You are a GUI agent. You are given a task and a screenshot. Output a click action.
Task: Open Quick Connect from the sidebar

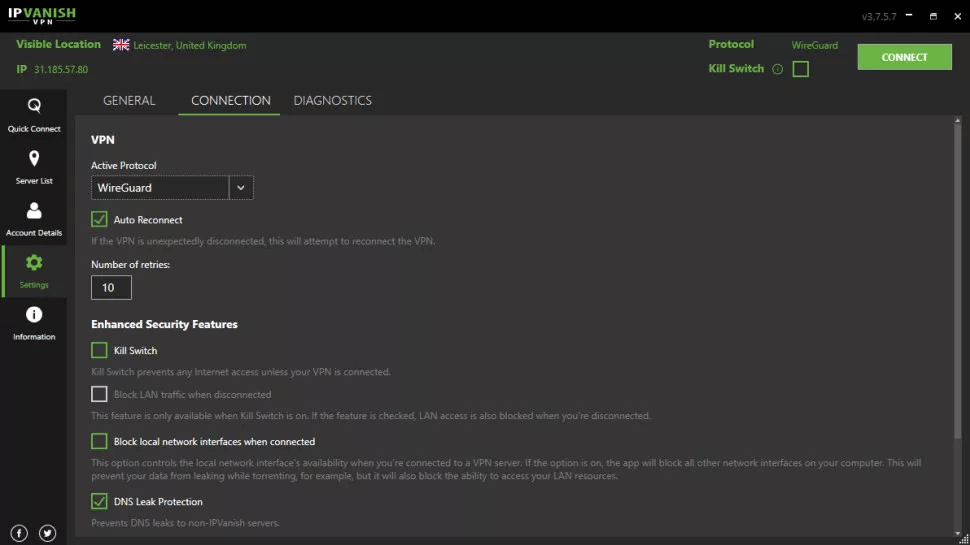(34, 115)
